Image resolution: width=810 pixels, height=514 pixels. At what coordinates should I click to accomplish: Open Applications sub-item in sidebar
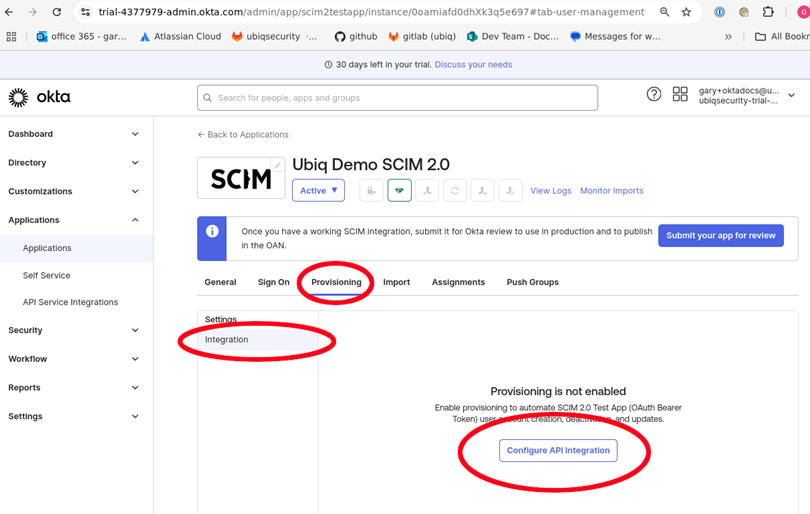tap(76, 248)
